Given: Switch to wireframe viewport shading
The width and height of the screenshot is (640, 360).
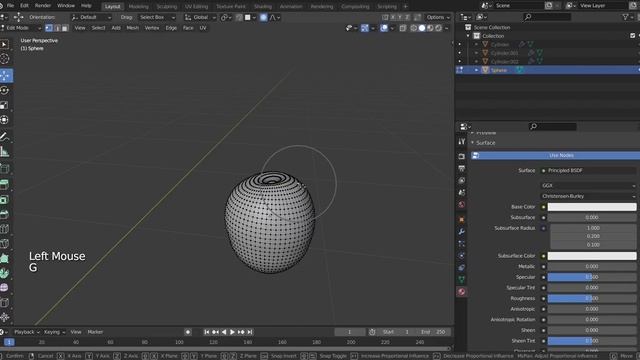Looking at the screenshot, I should pyautogui.click(x=413, y=28).
